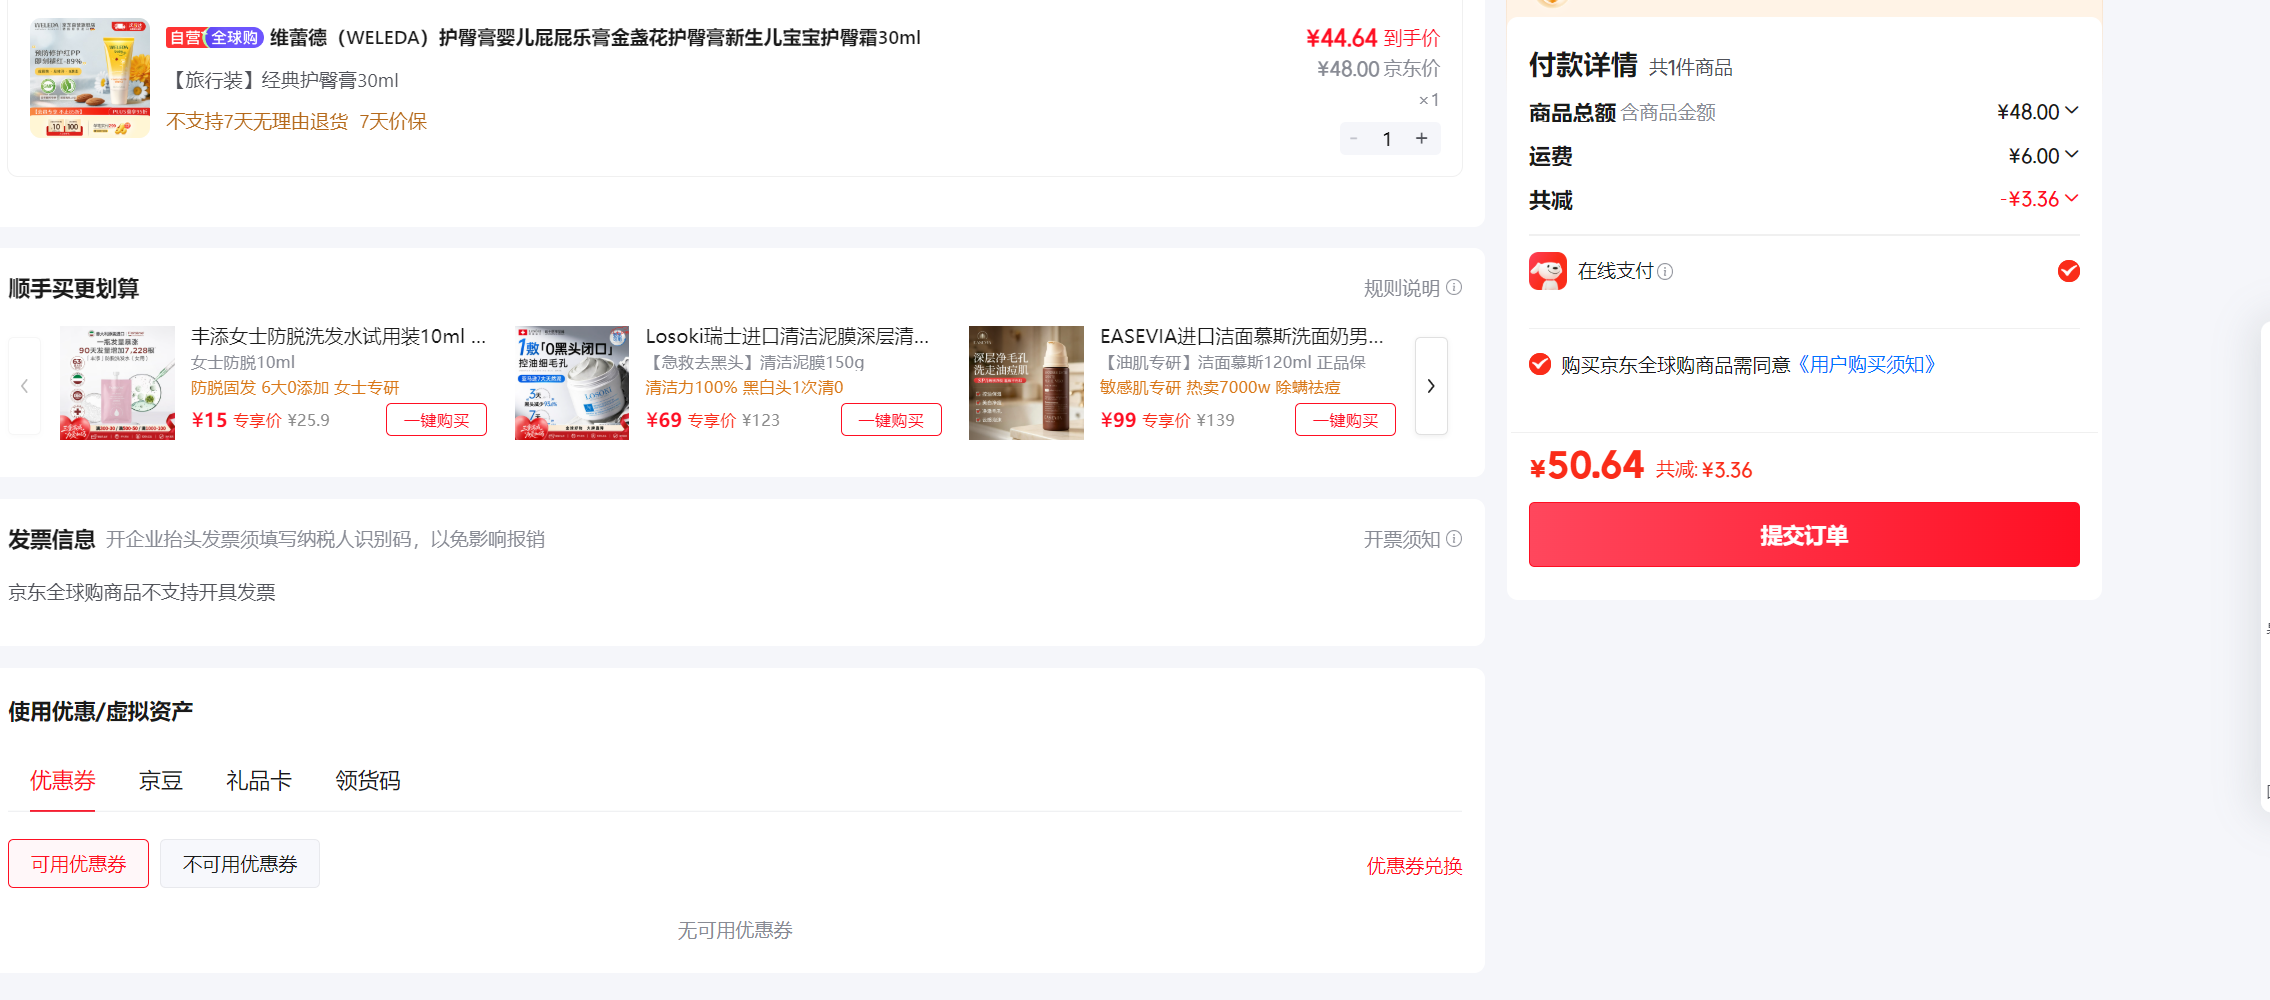Click the ¥48.00 京东价 price

click(1378, 69)
